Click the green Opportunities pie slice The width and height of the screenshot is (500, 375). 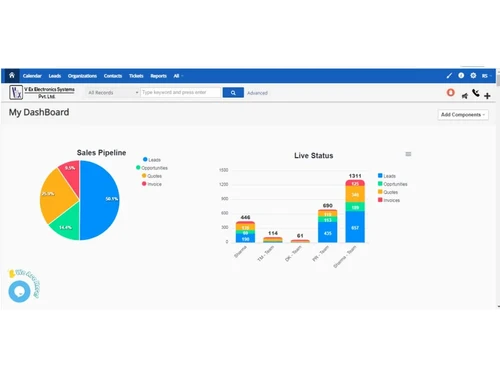pyautogui.click(x=68, y=225)
